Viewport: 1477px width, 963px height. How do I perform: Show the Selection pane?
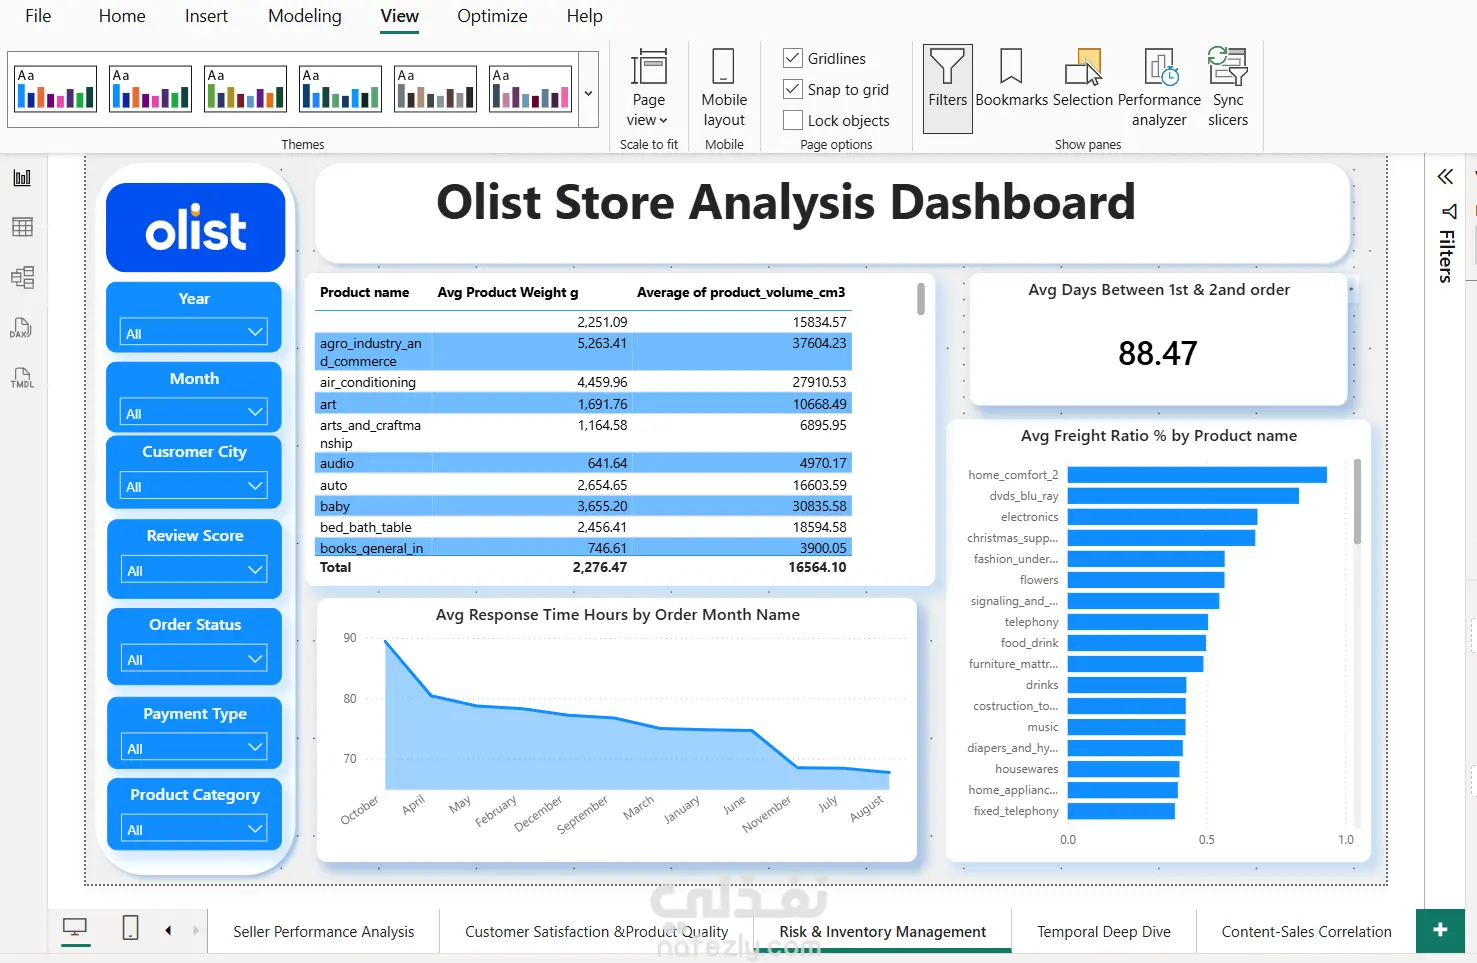pyautogui.click(x=1082, y=78)
